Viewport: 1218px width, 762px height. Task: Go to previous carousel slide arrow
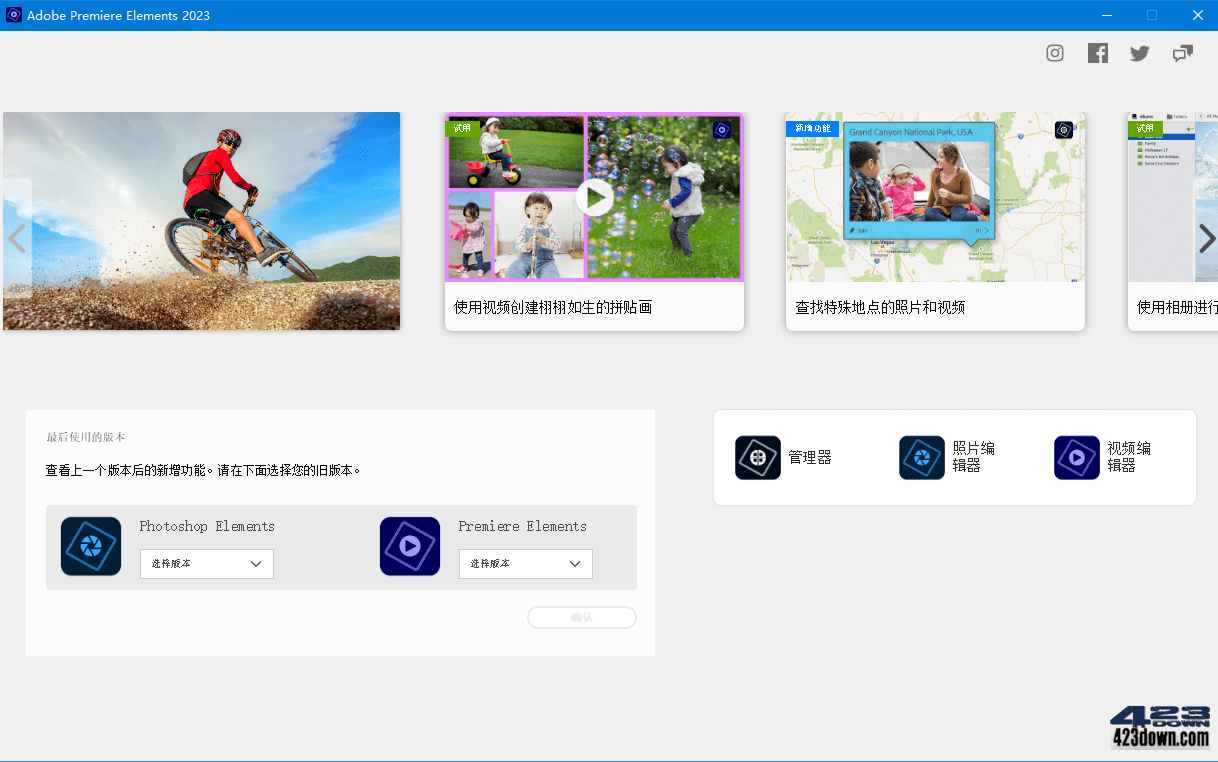[17, 238]
